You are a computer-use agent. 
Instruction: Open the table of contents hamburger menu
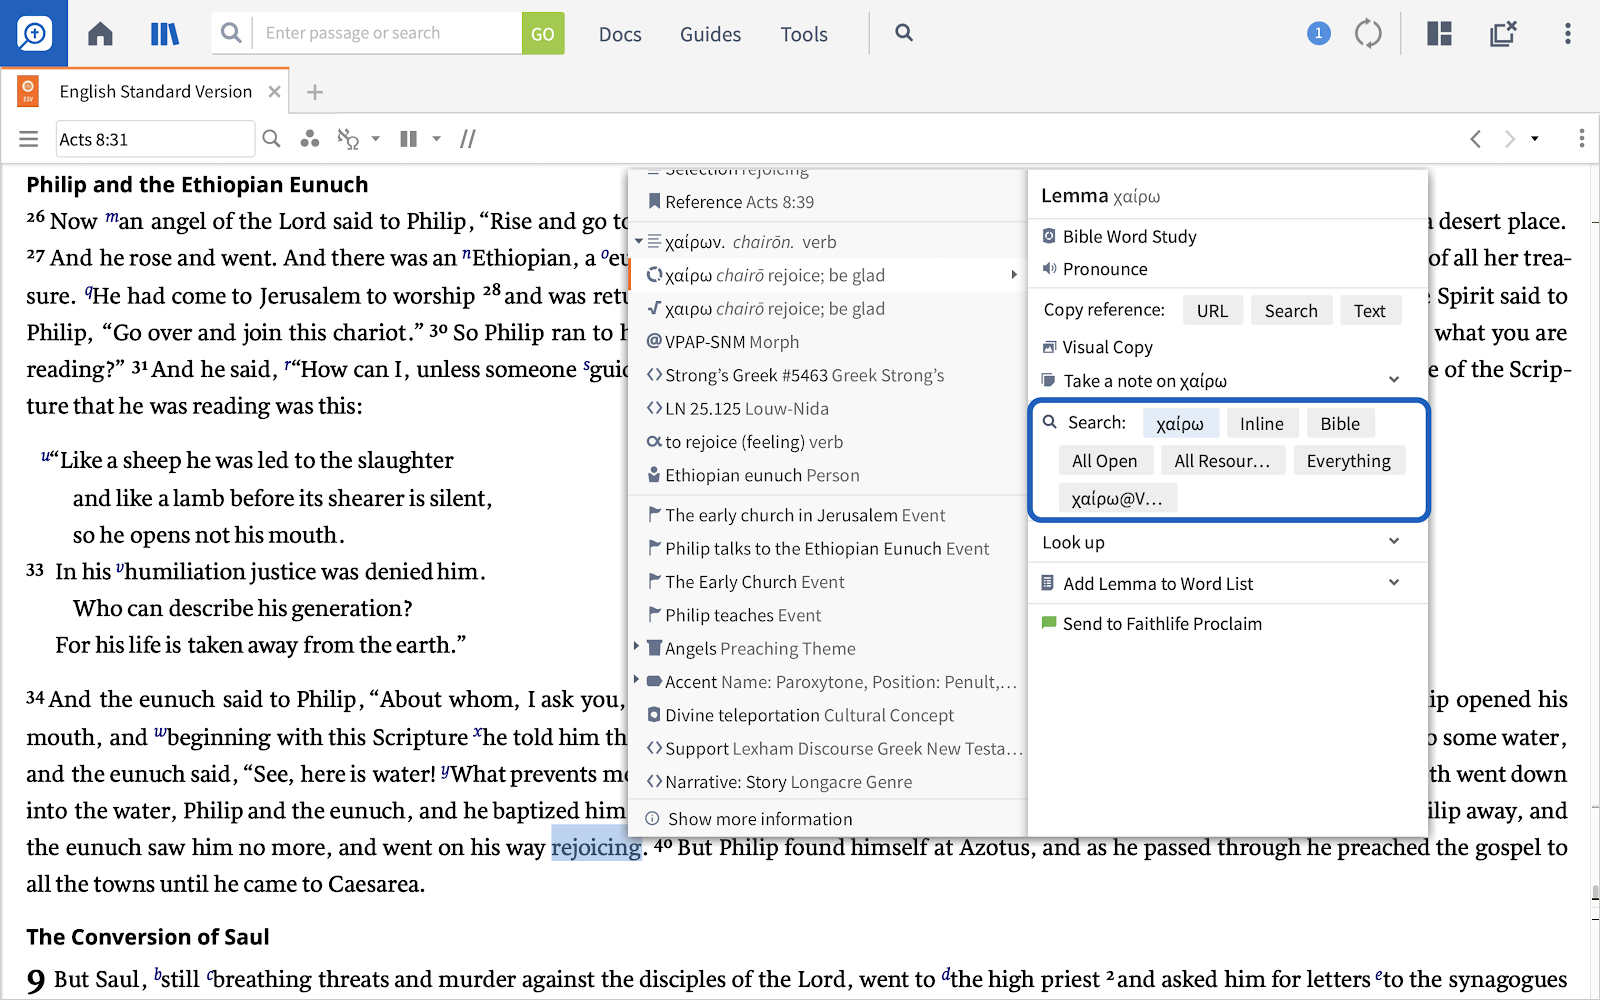[x=28, y=139]
